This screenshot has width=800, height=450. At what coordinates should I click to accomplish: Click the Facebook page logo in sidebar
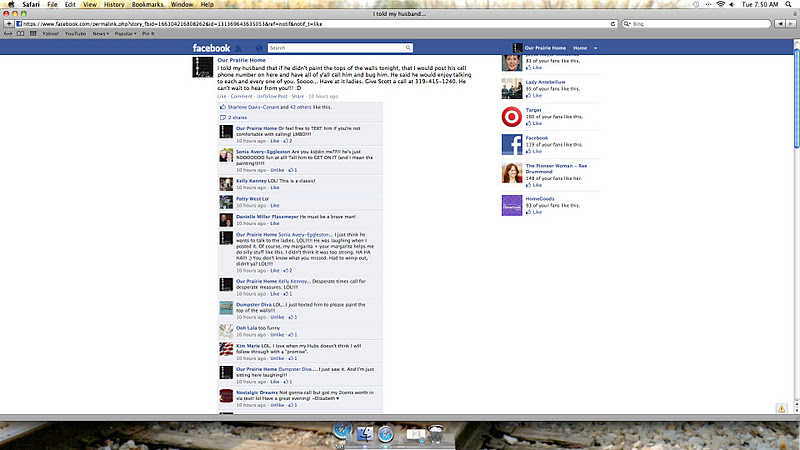coord(511,144)
